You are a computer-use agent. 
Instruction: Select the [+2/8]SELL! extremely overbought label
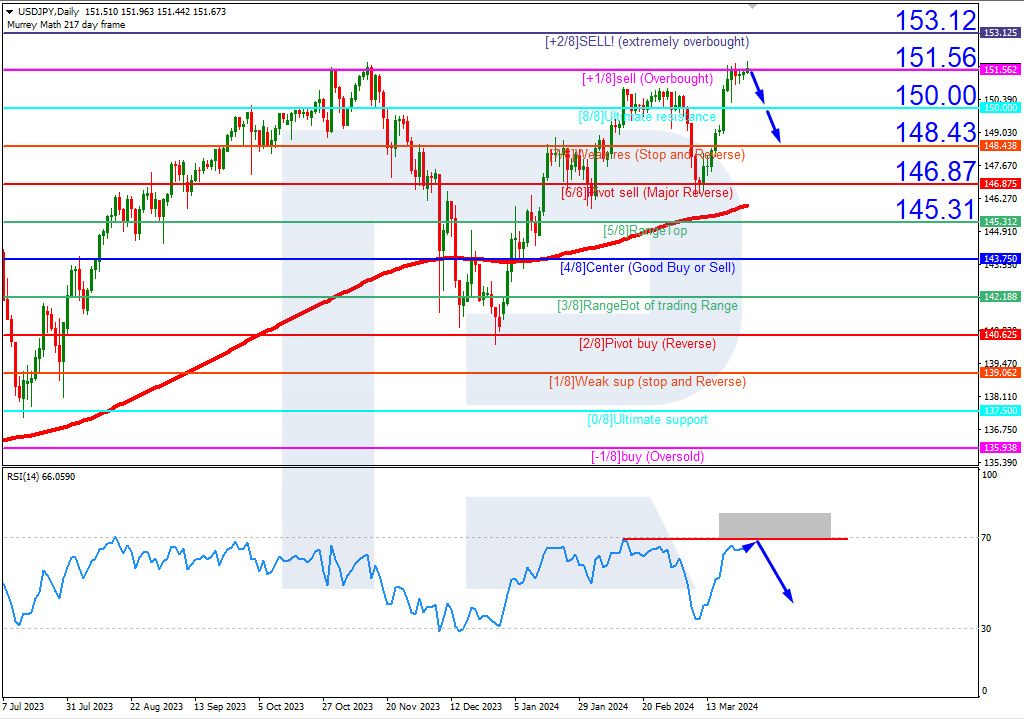[647, 42]
